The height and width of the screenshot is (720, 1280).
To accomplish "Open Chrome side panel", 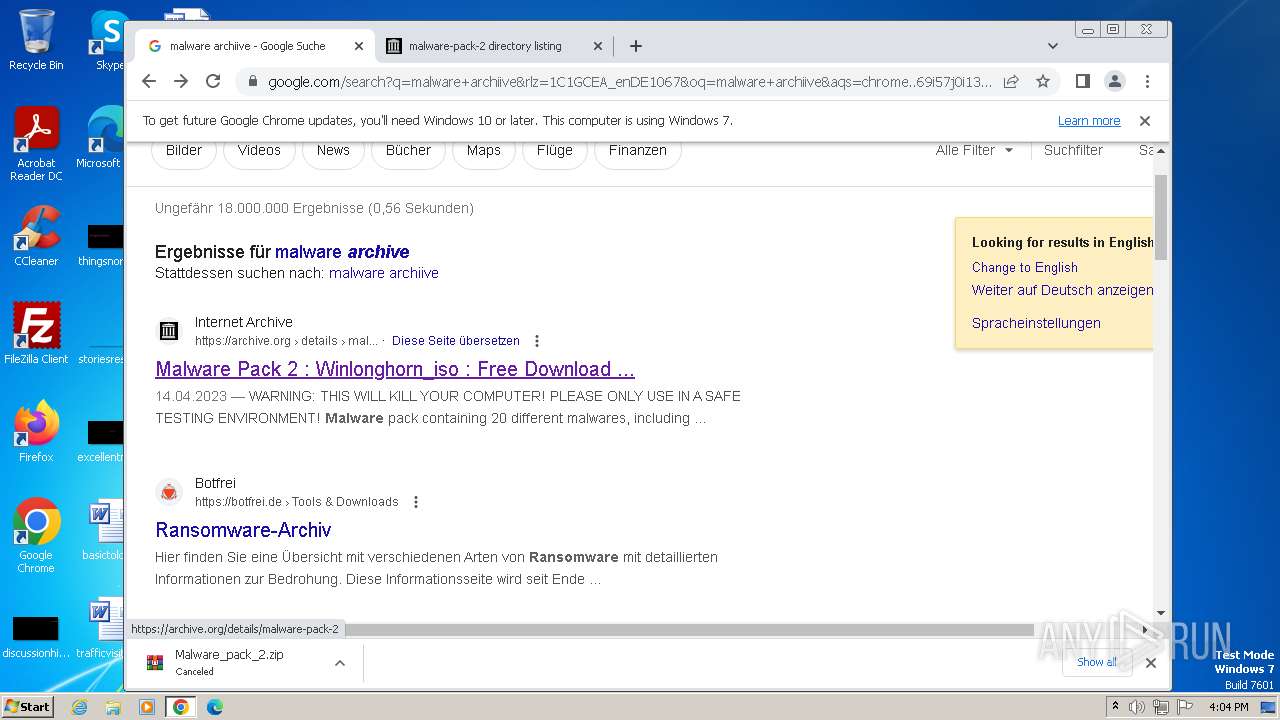I will click(x=1082, y=81).
